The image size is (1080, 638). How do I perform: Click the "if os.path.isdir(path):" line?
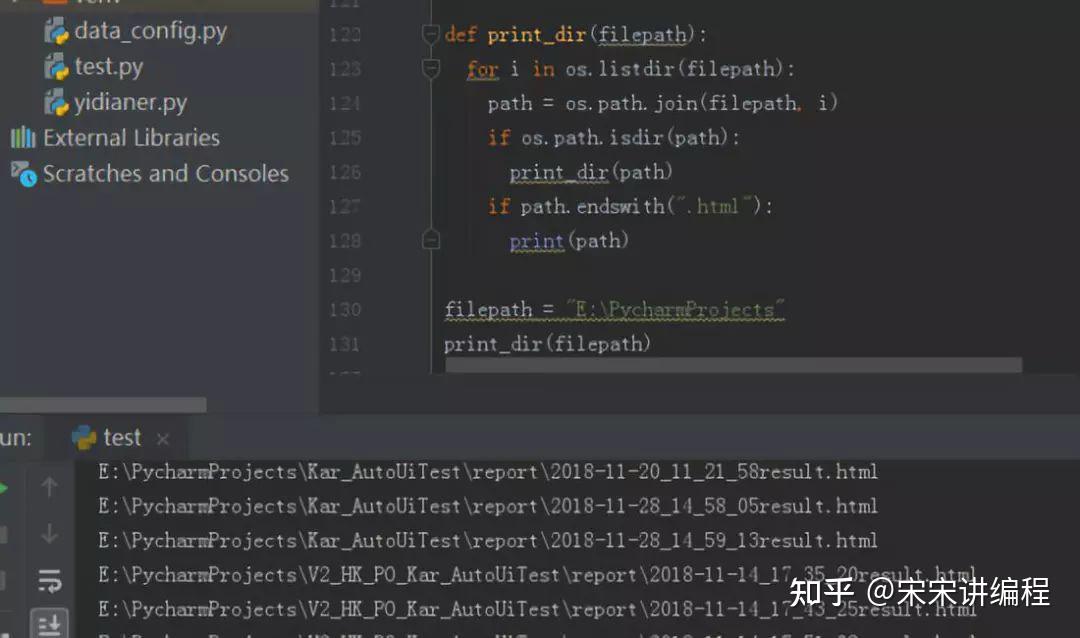click(x=614, y=138)
